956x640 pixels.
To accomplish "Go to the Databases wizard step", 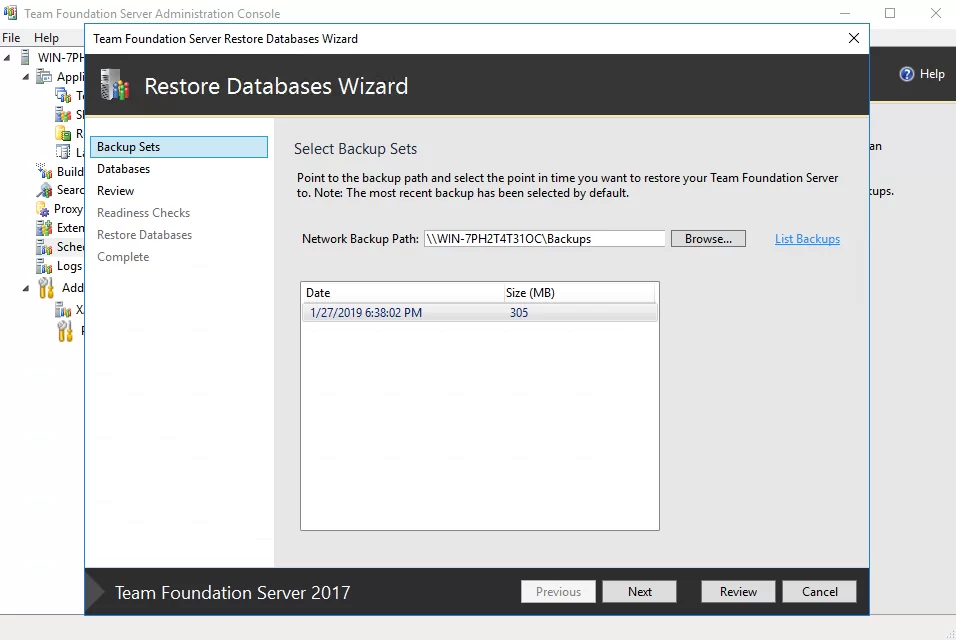I will [x=123, y=169].
